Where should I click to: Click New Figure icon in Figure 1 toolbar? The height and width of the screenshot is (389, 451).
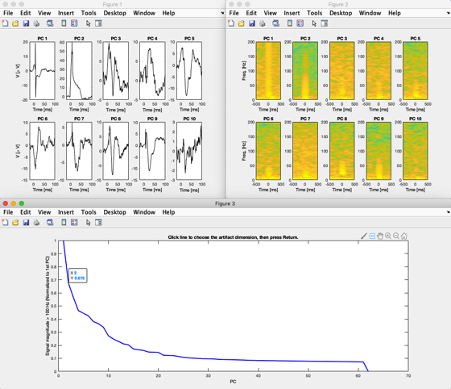5,23
